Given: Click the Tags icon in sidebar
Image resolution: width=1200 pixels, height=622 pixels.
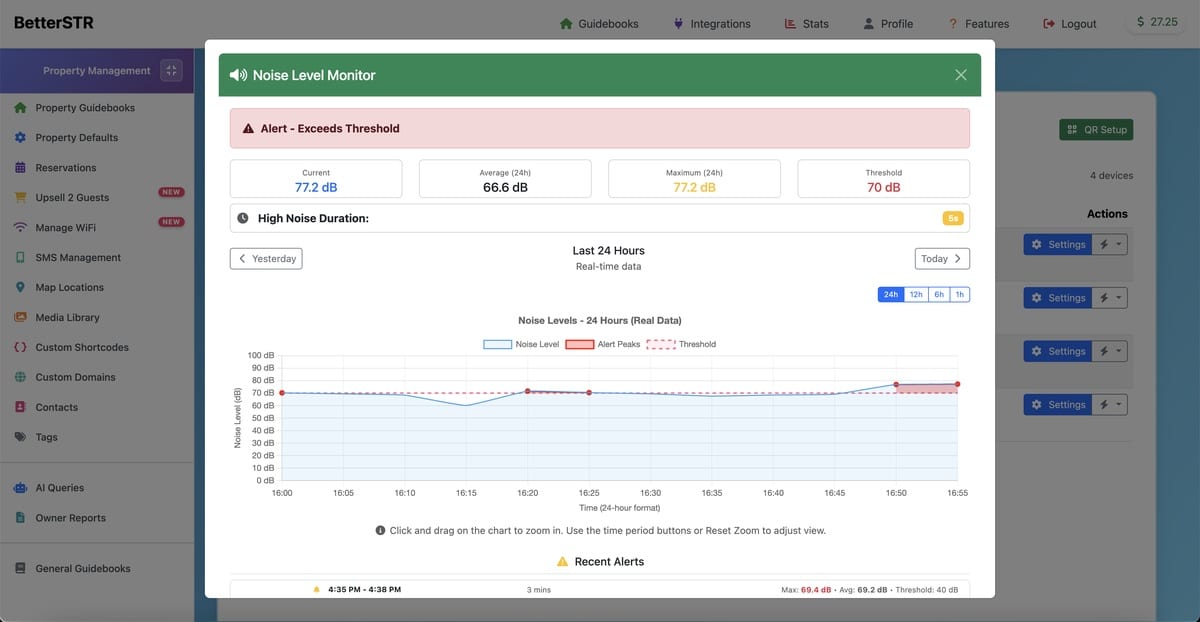Looking at the screenshot, I should [x=20, y=438].
